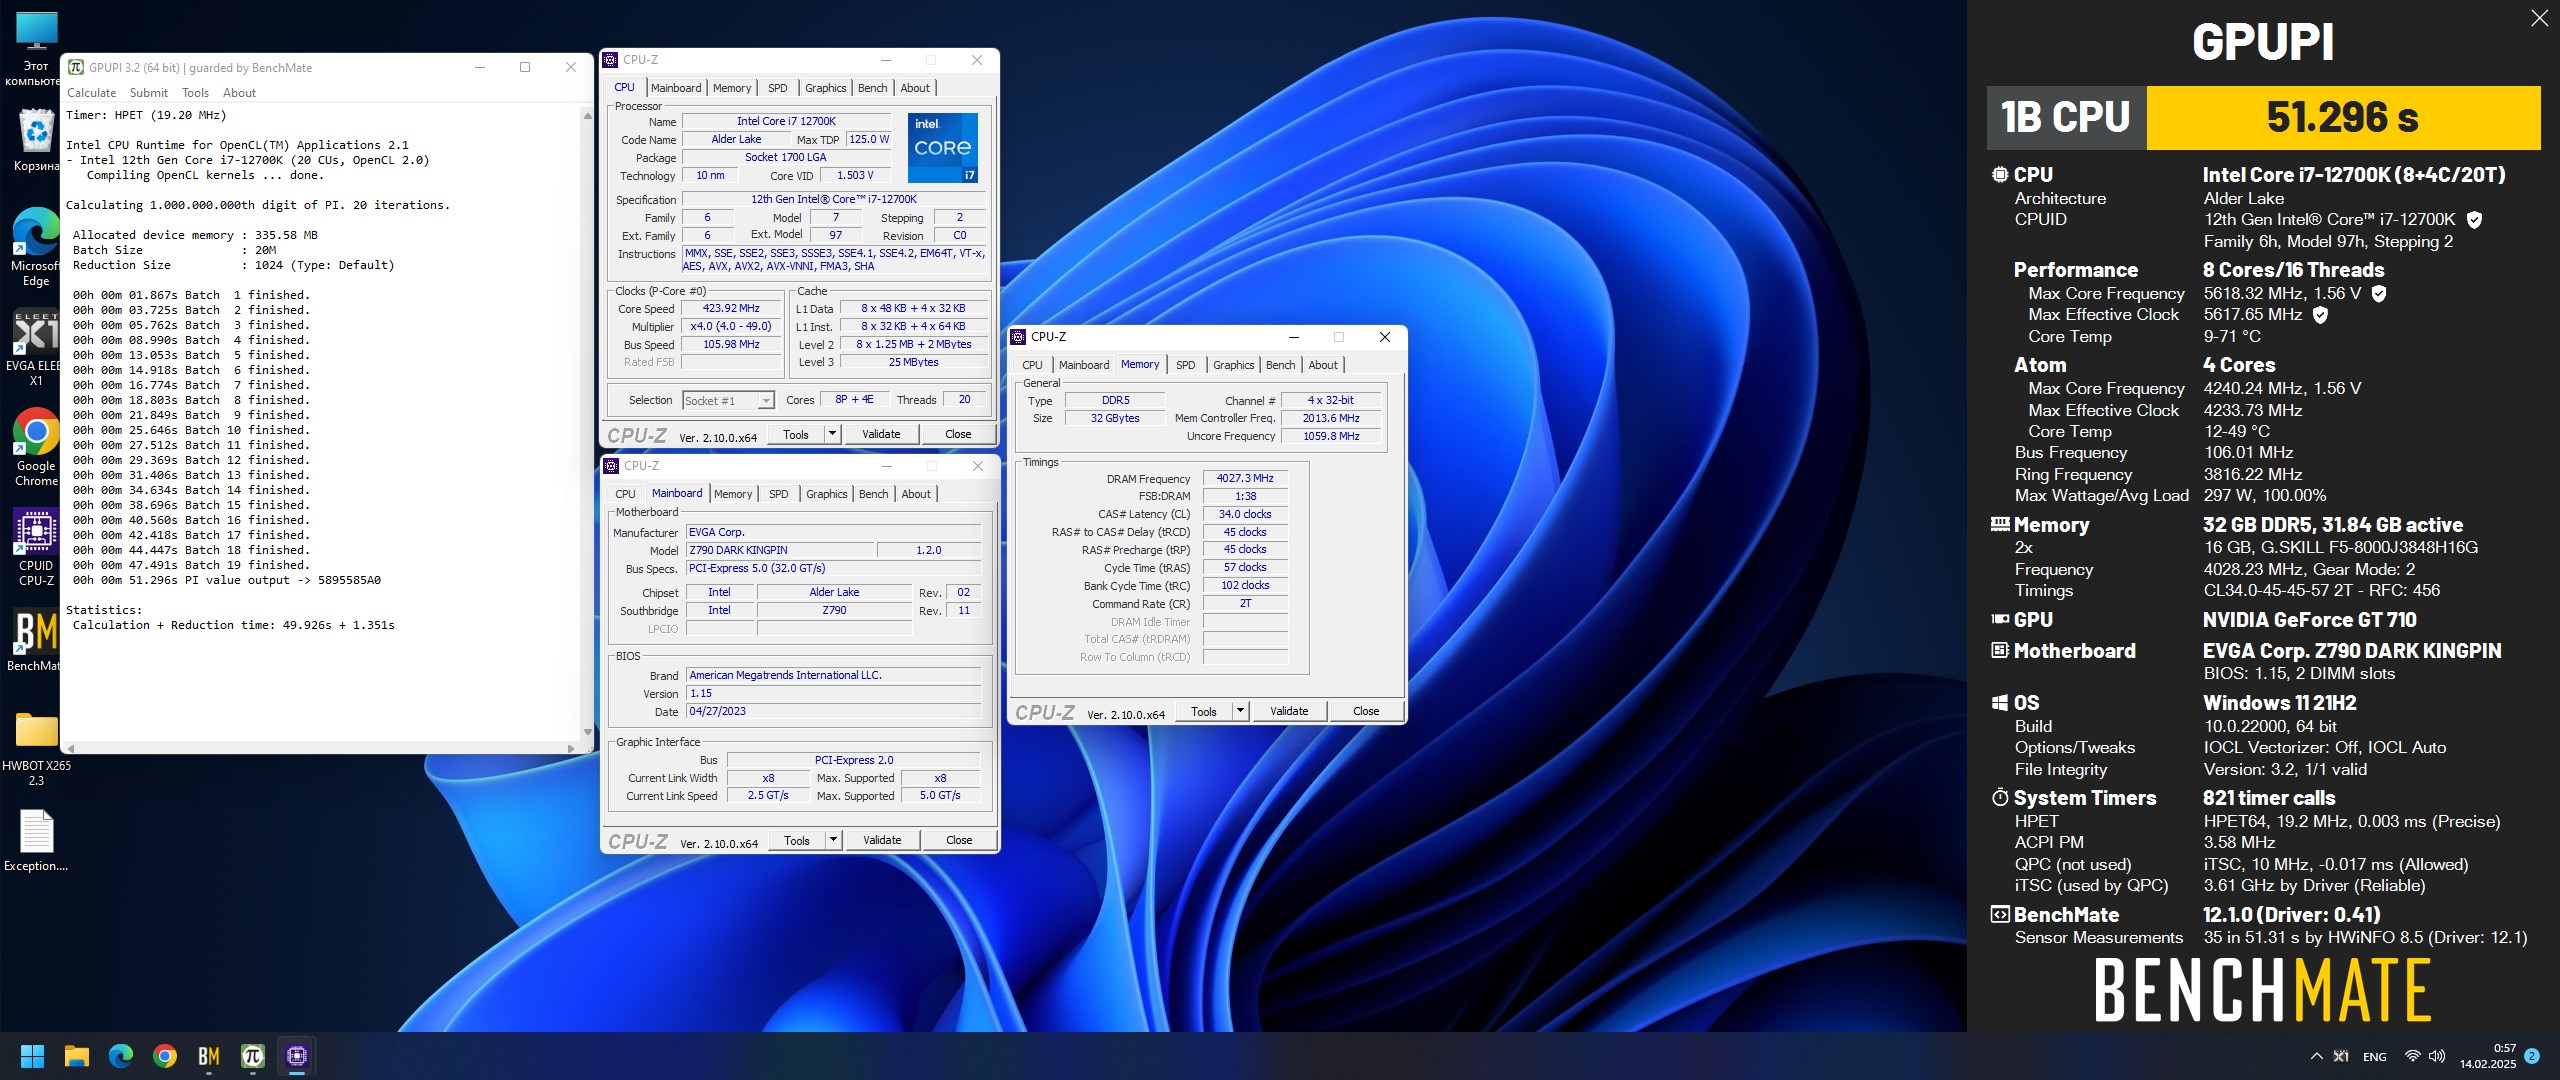
Task: Open the notification count badge
Action: [x=2532, y=1056]
